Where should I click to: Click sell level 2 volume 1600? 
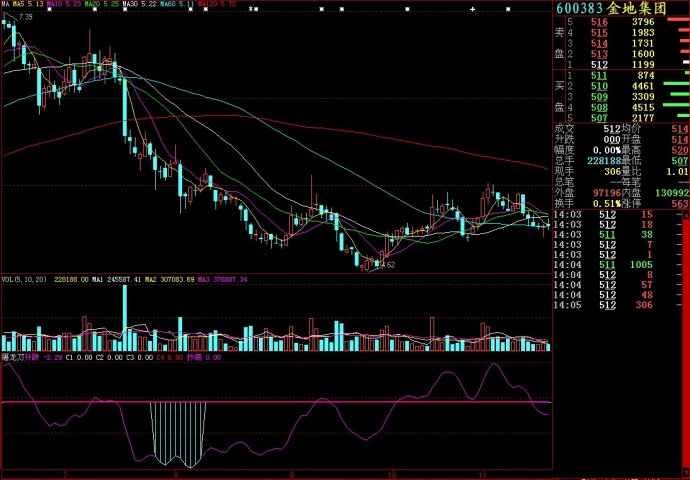643,54
